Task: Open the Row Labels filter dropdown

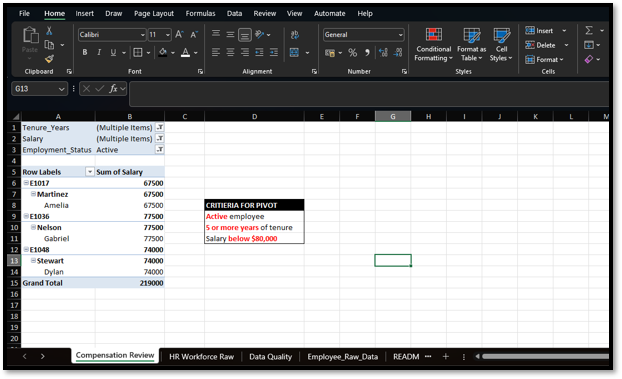Action: point(90,172)
